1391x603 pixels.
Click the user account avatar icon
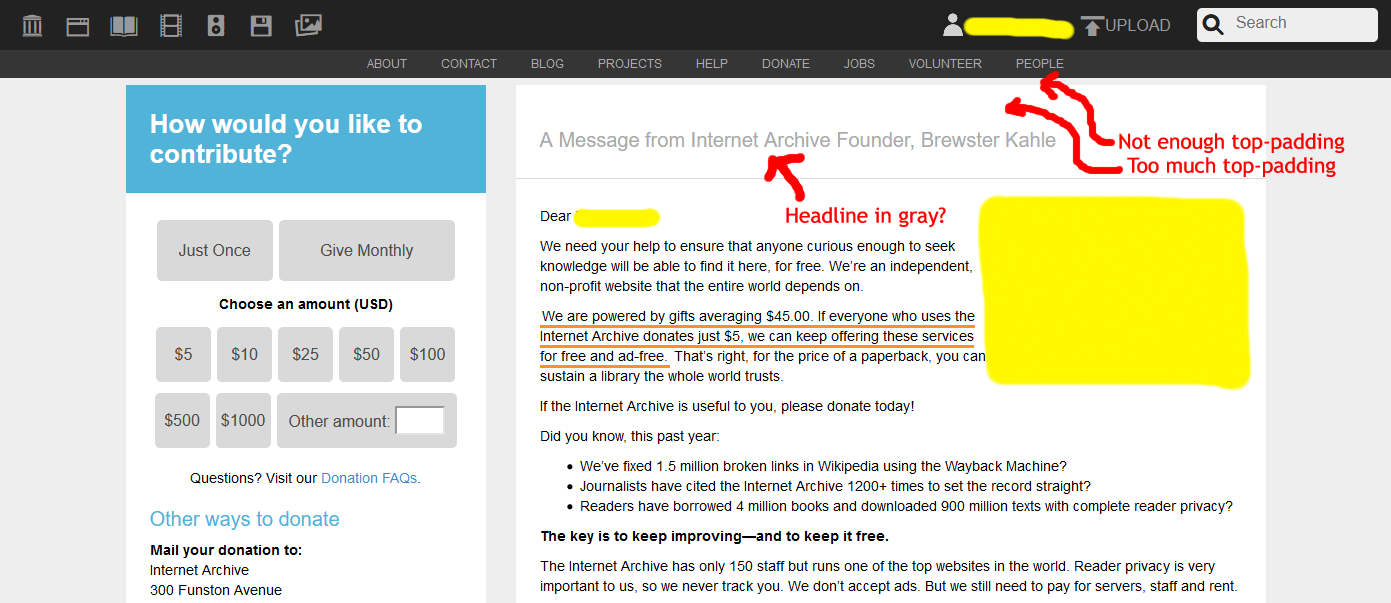[x=952, y=25]
